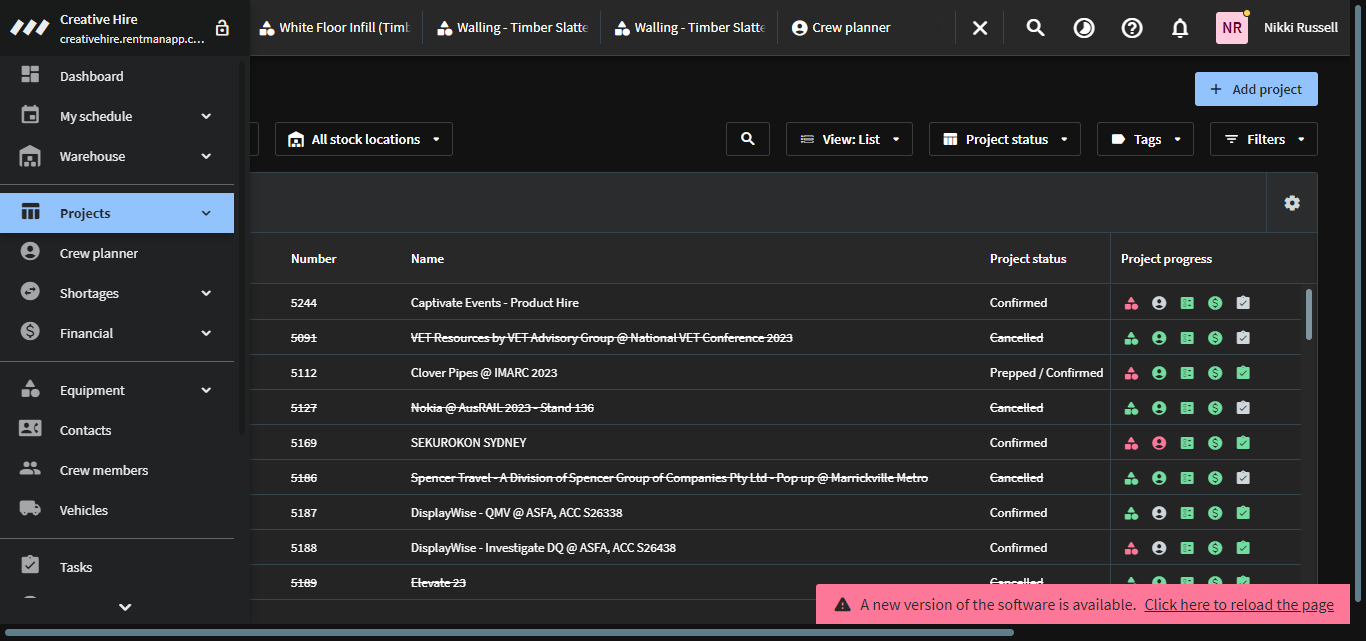This screenshot has width=1366, height=641.
Task: Click the Project progress column header
Action: pyautogui.click(x=1166, y=259)
